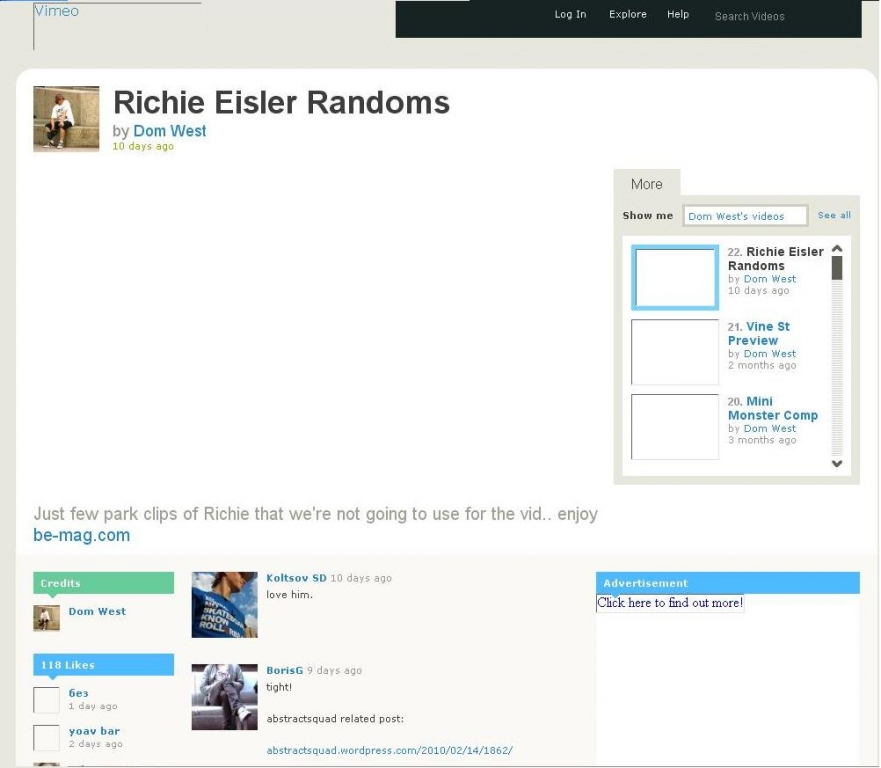
Task: Click the small Dom West avatar under Credits
Action: point(46,618)
